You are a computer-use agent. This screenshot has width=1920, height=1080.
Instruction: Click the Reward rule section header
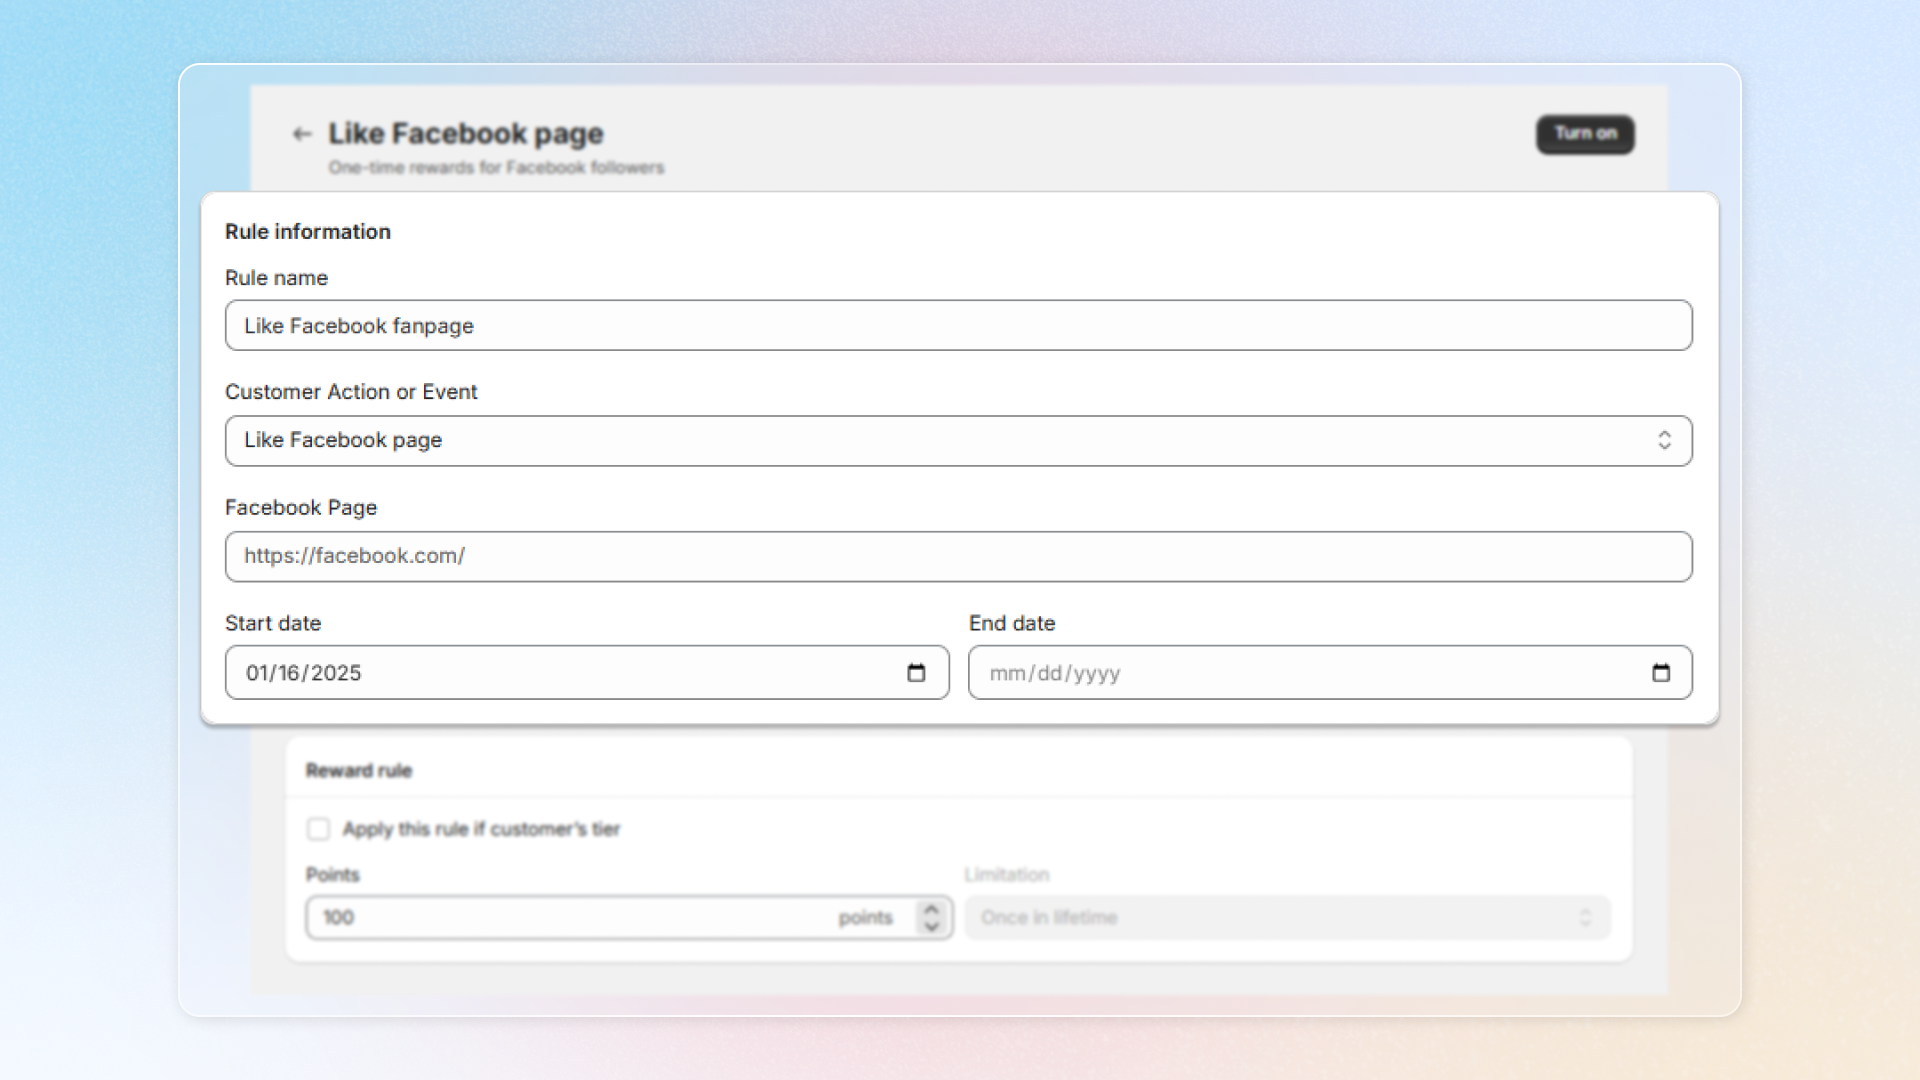pos(359,771)
